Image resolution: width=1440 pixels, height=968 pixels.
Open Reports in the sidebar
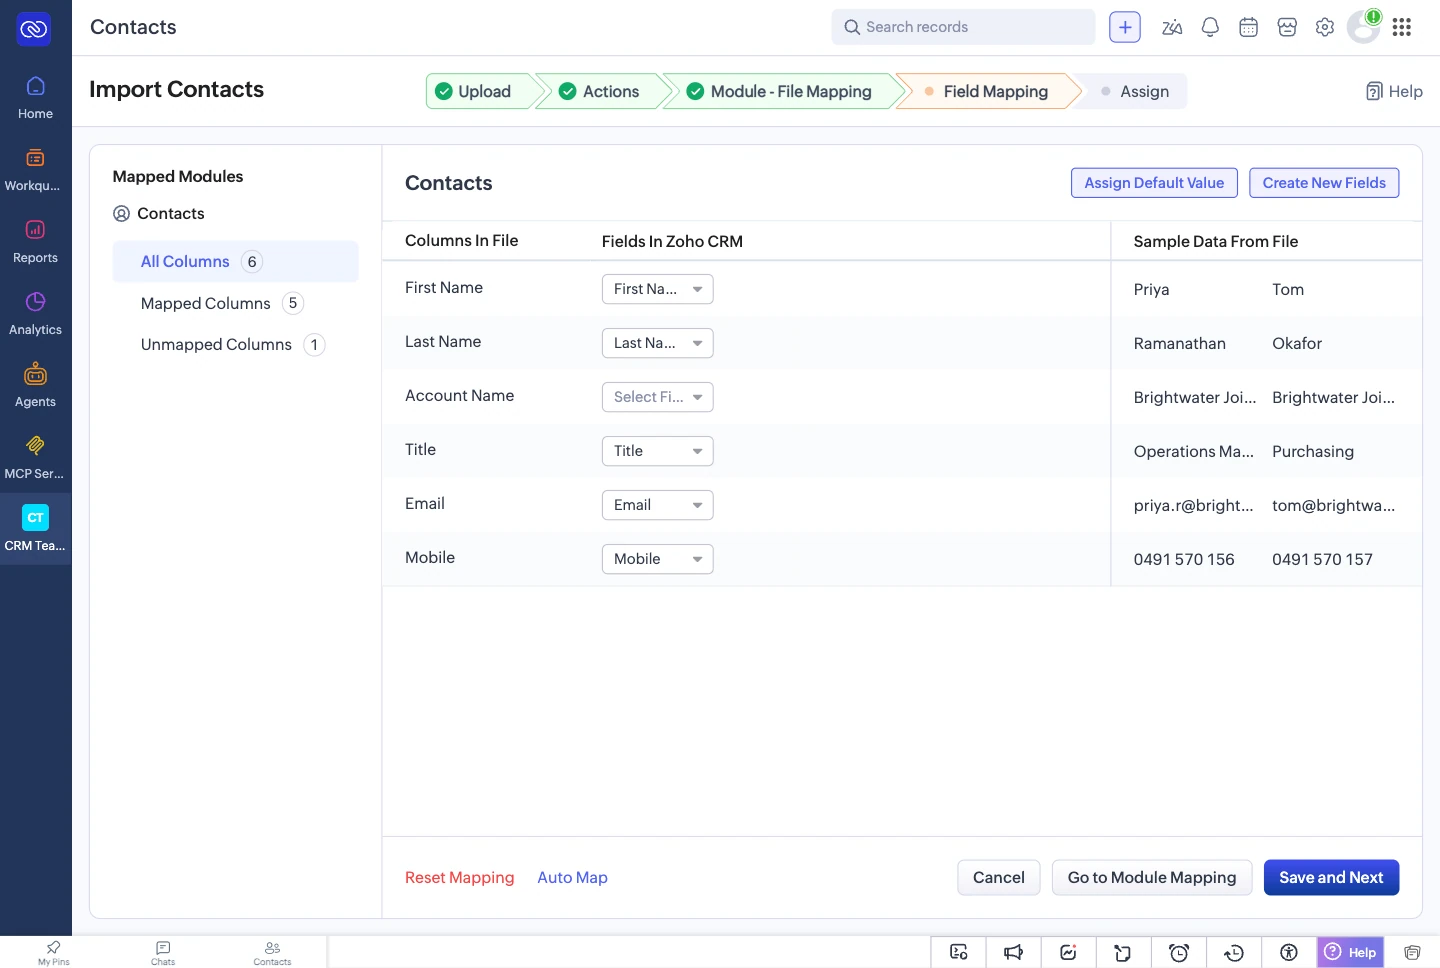[35, 242]
